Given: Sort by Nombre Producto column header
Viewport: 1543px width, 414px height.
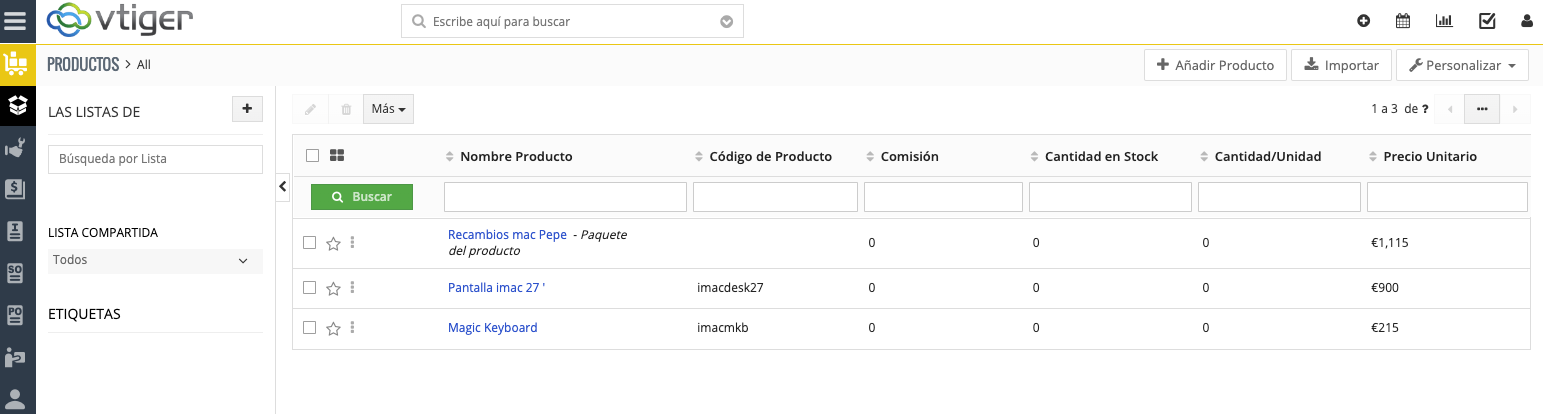Looking at the screenshot, I should coord(516,156).
